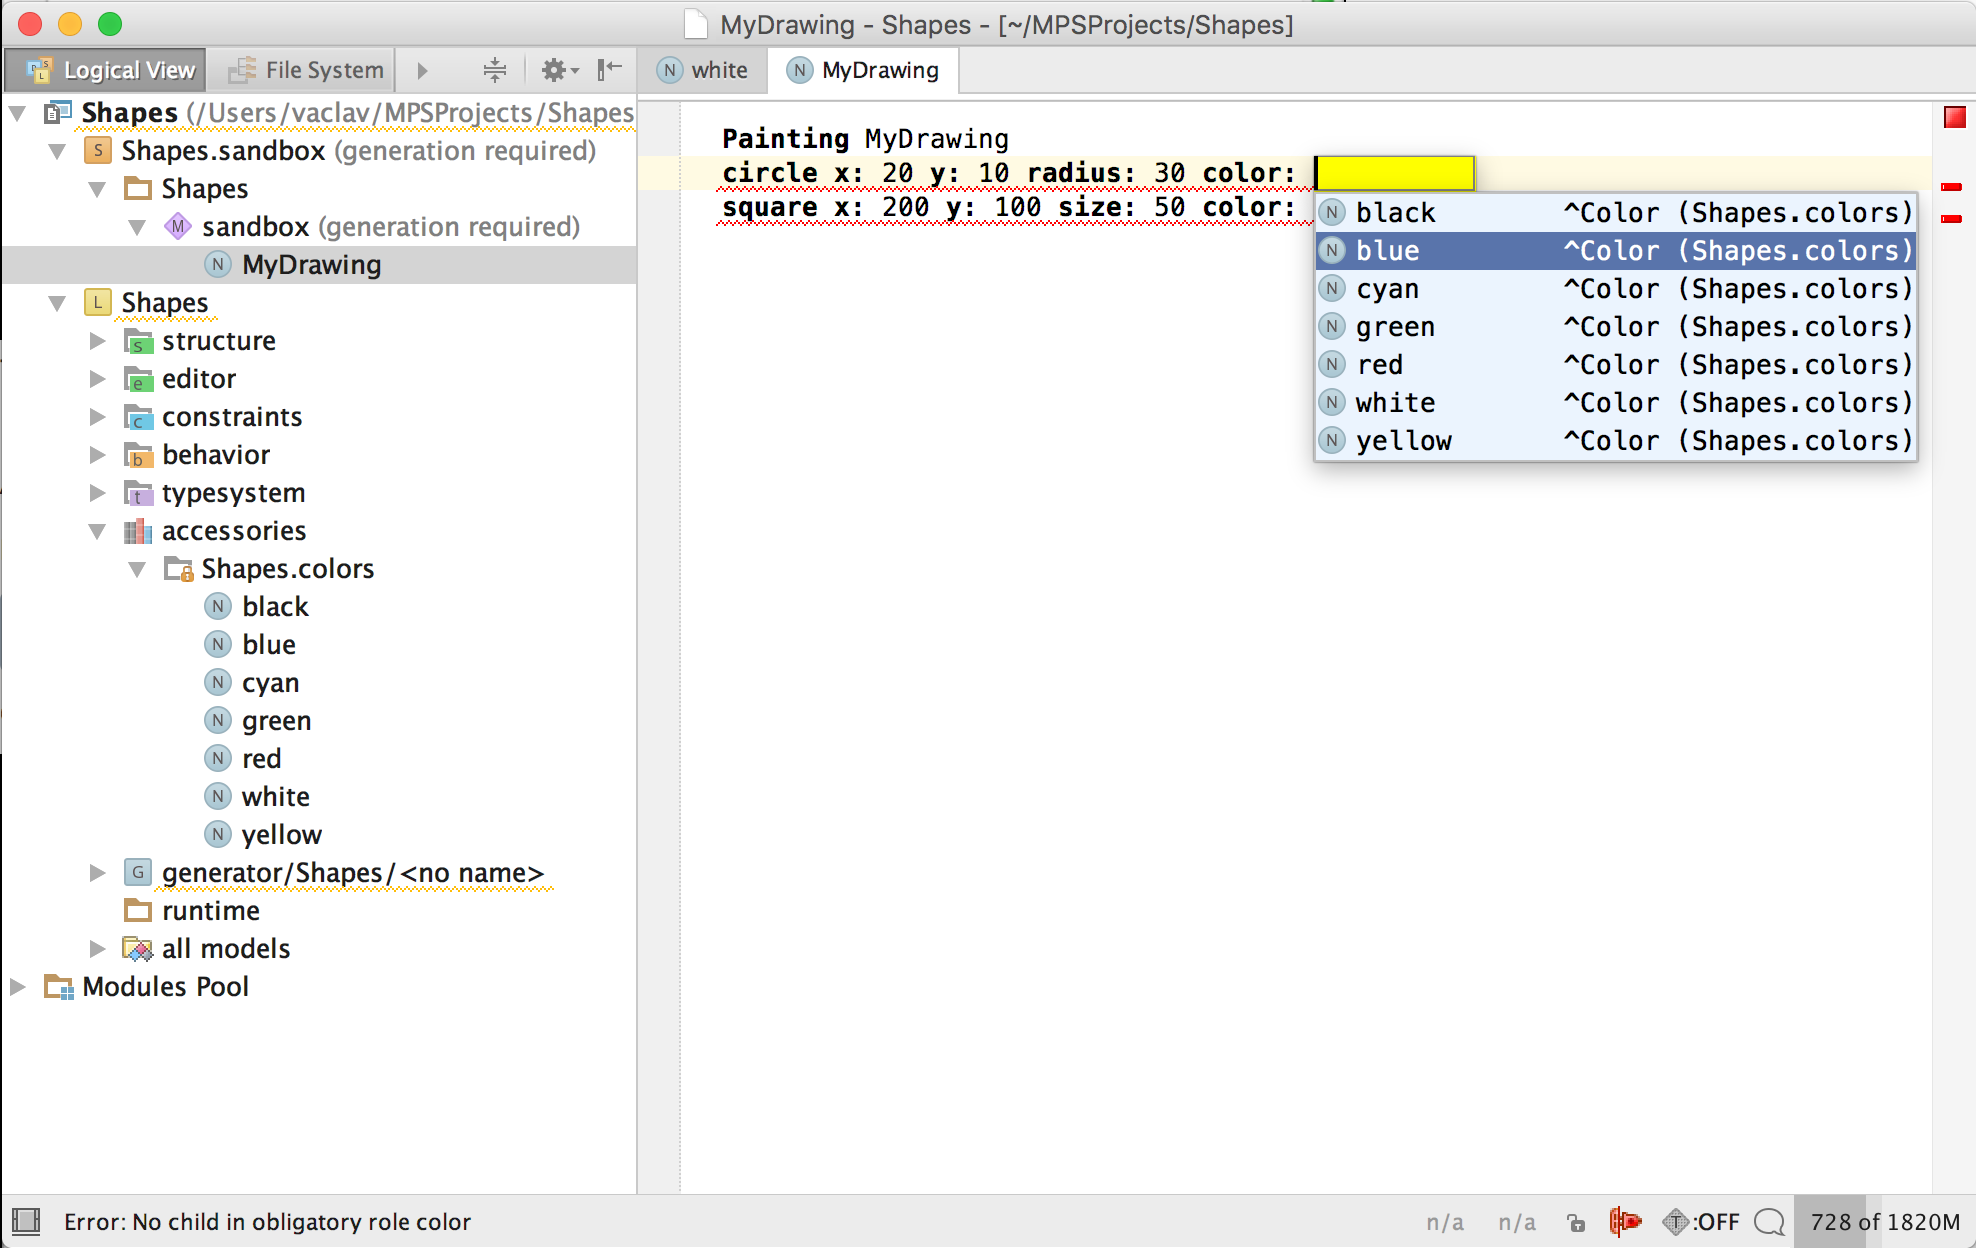Expand the Modules Pool node
The width and height of the screenshot is (1976, 1248).
click(18, 987)
